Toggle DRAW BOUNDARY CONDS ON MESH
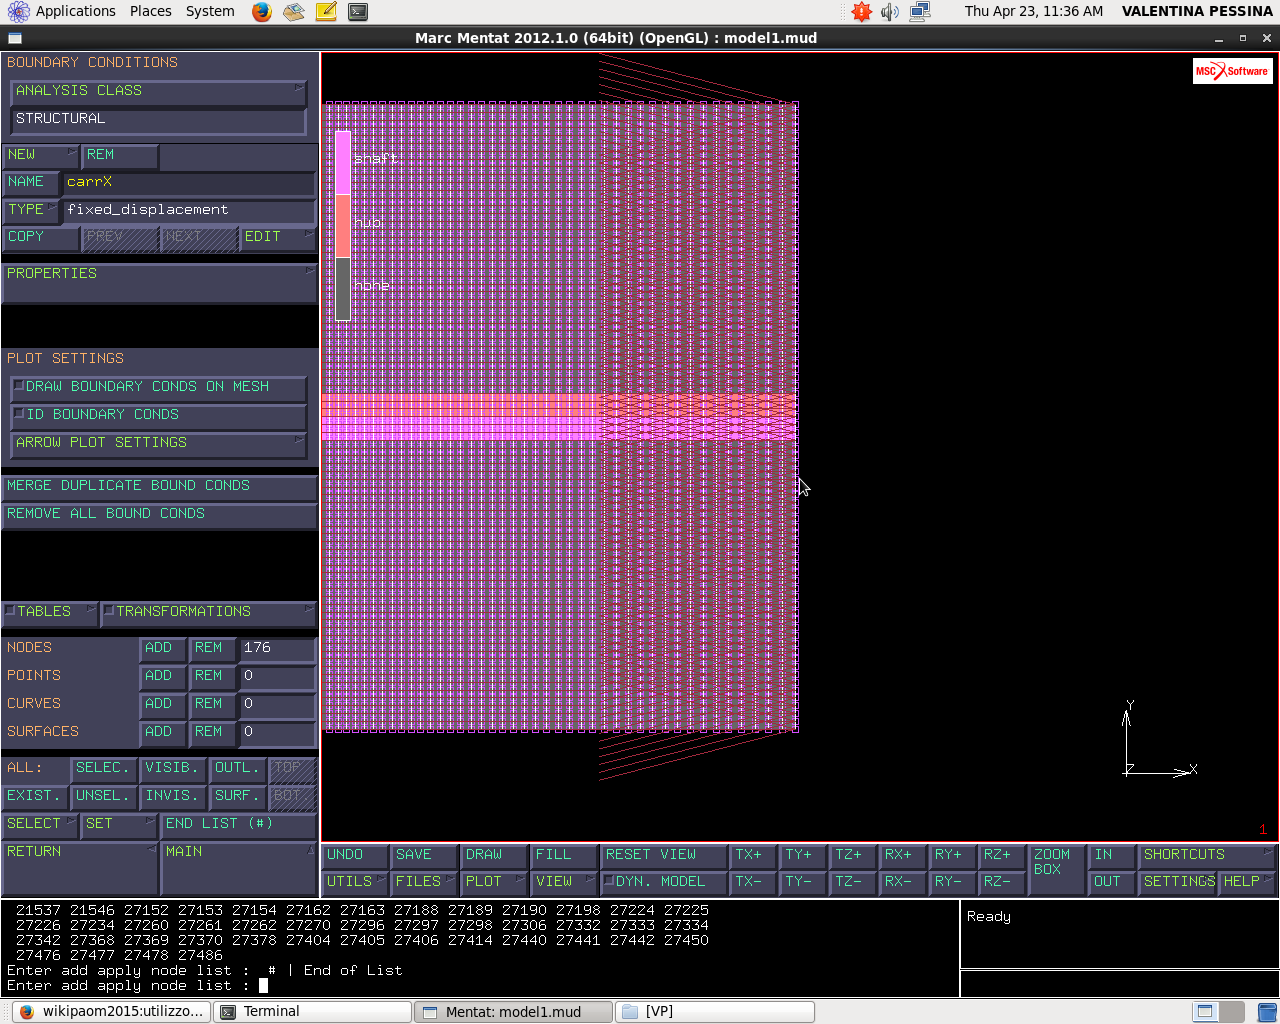This screenshot has height=1024, width=1280. pos(158,387)
